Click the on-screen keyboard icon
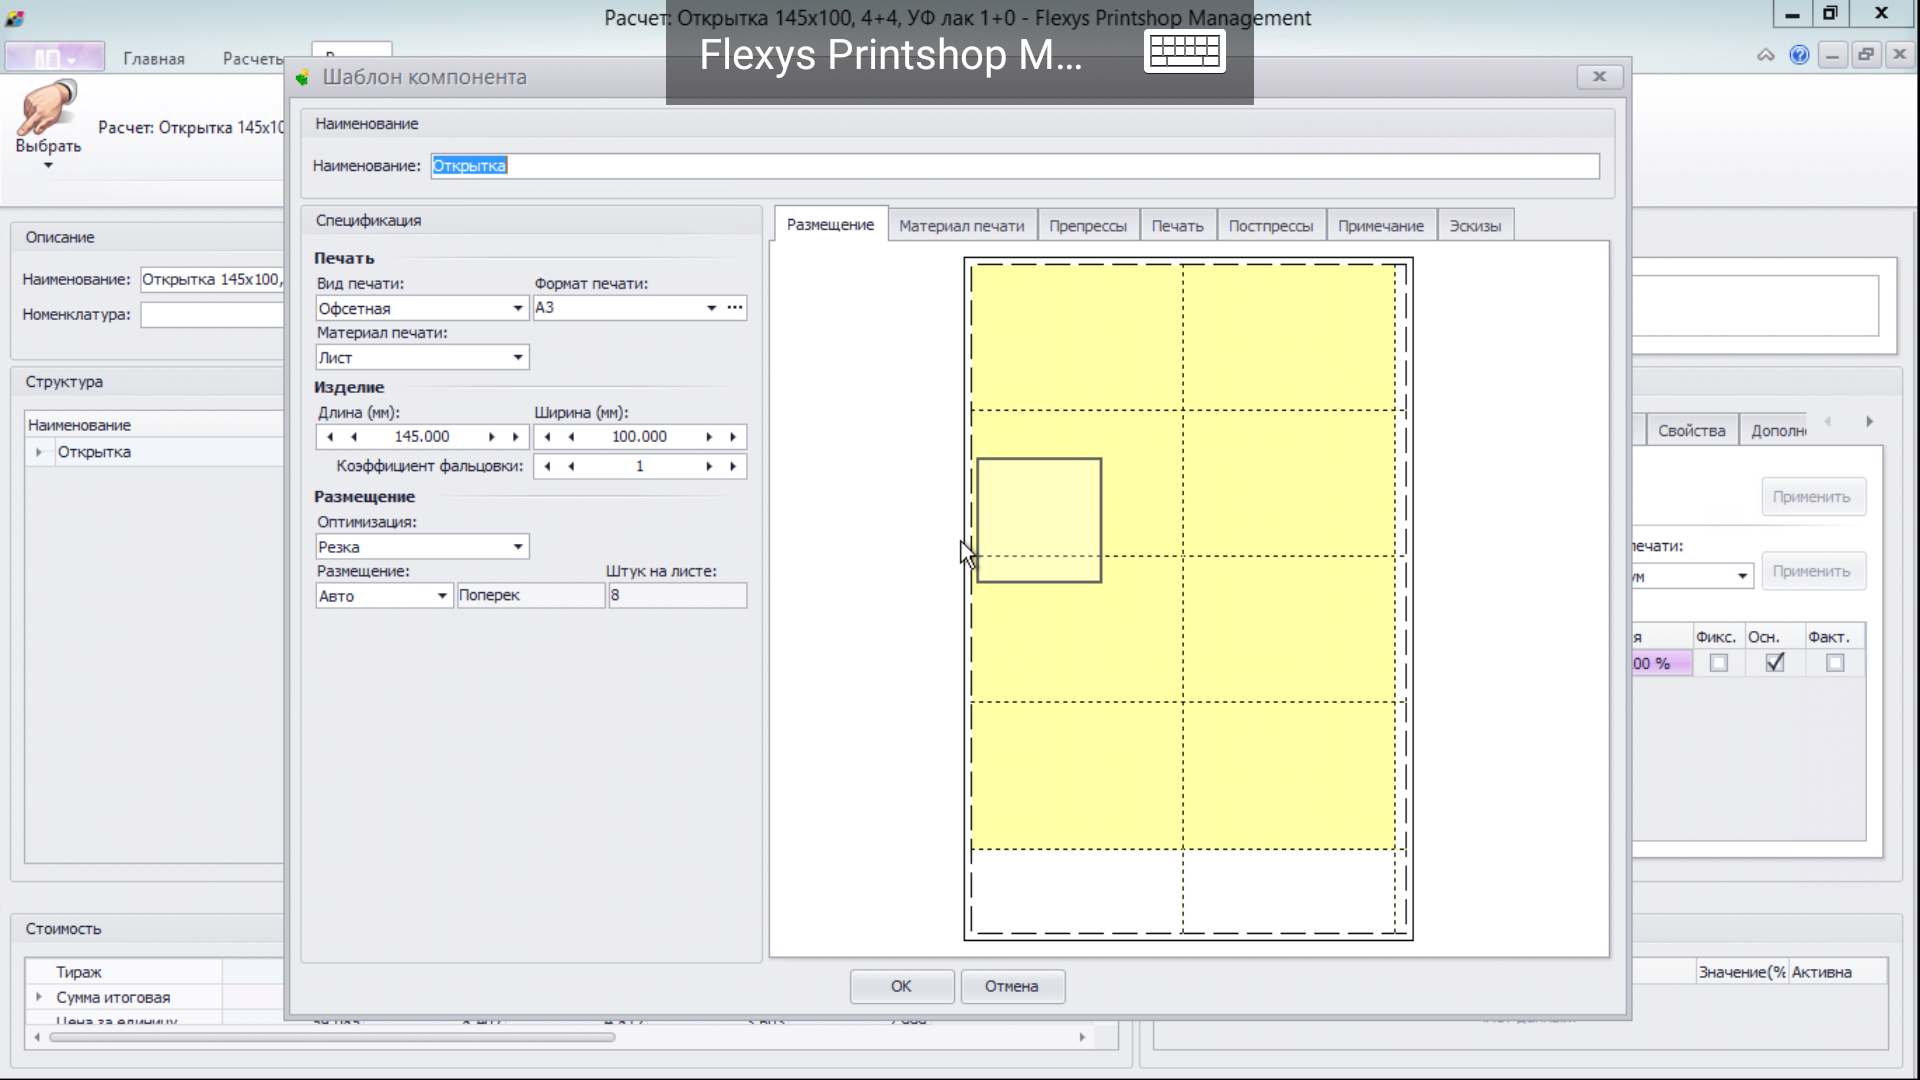Screen dimensions: 1920x1080 tap(1185, 51)
